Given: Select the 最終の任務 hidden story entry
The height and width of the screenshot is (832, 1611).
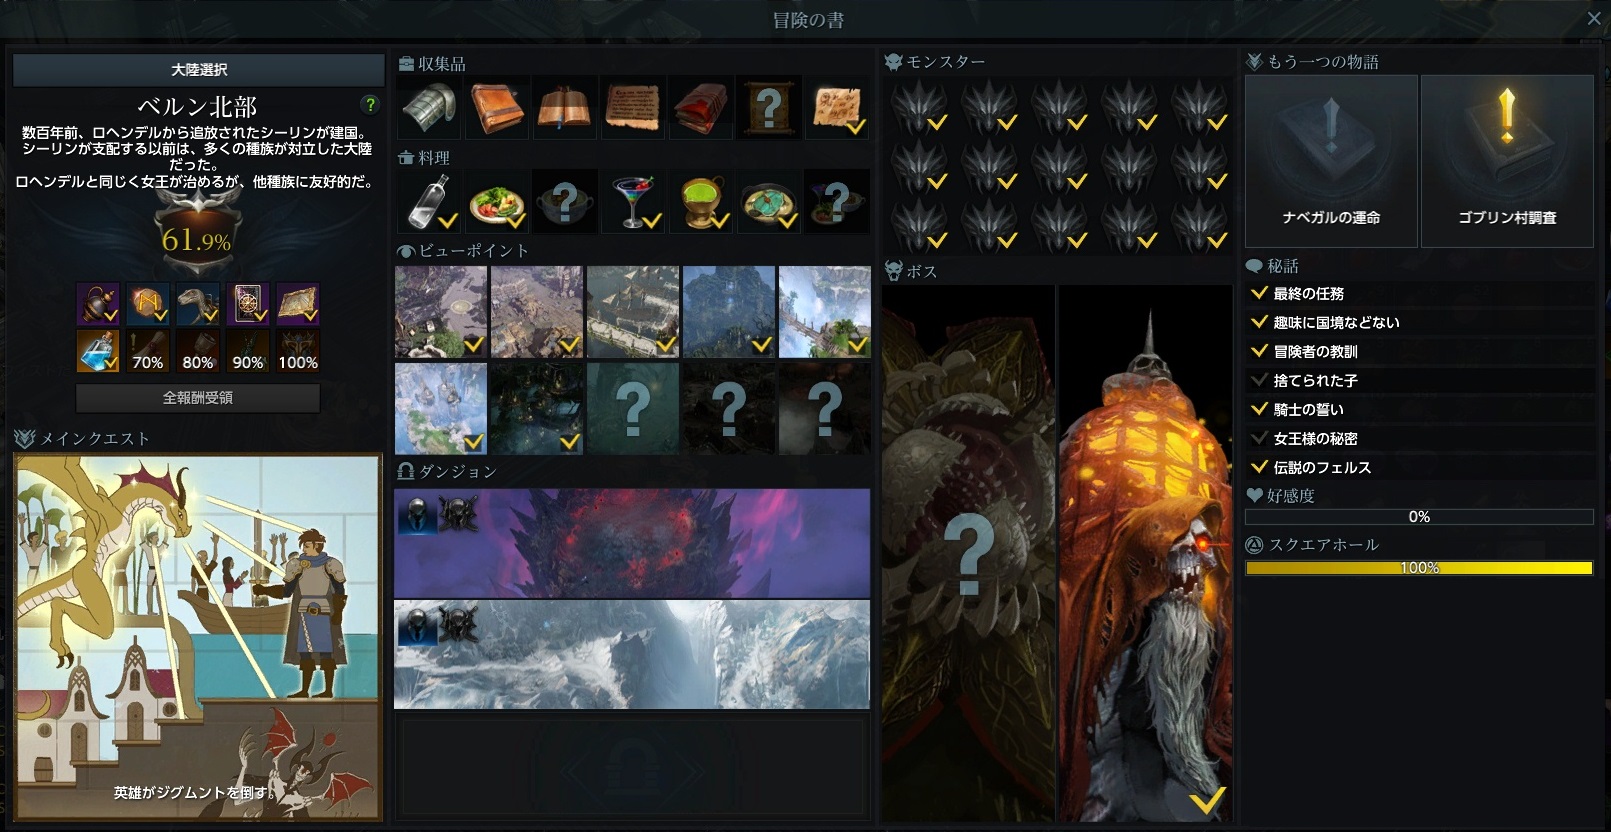Looking at the screenshot, I should click(1420, 294).
